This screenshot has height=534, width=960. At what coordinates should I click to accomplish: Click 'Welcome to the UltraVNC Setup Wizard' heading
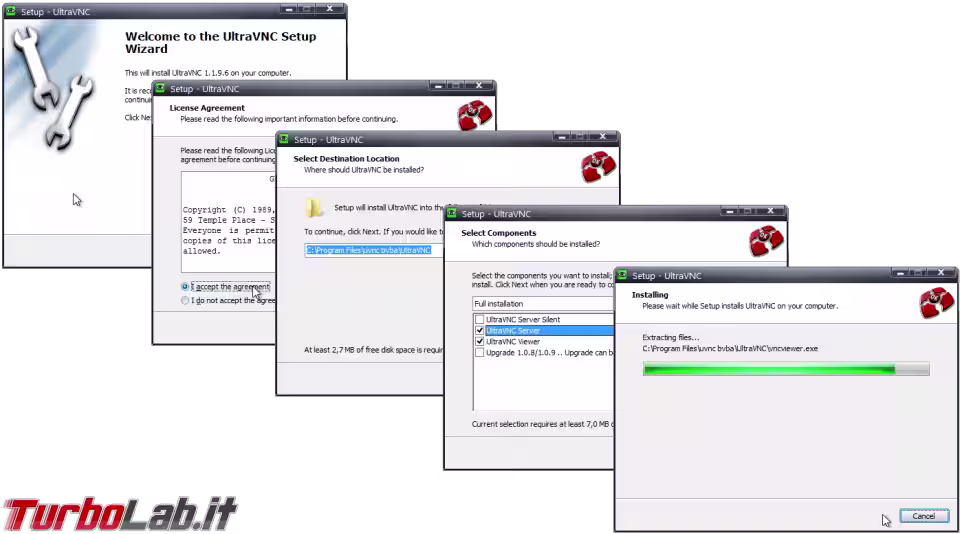tap(220, 42)
